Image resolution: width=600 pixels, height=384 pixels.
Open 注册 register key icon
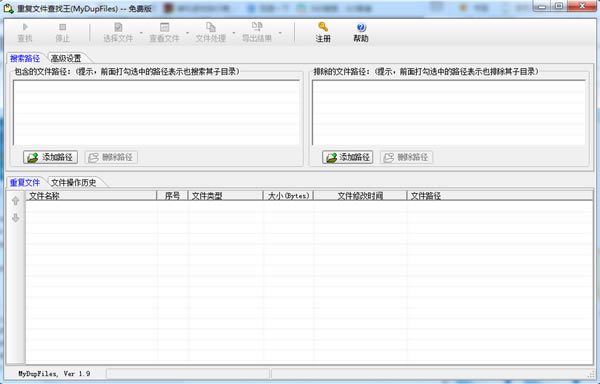(323, 33)
